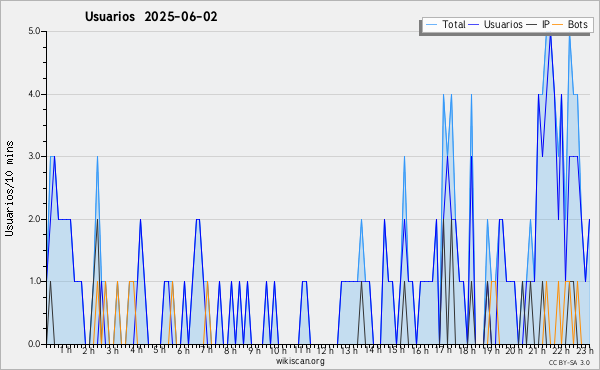Click the 5.0 y-axis value
This screenshot has width=600, height=370.
[x=34, y=31]
